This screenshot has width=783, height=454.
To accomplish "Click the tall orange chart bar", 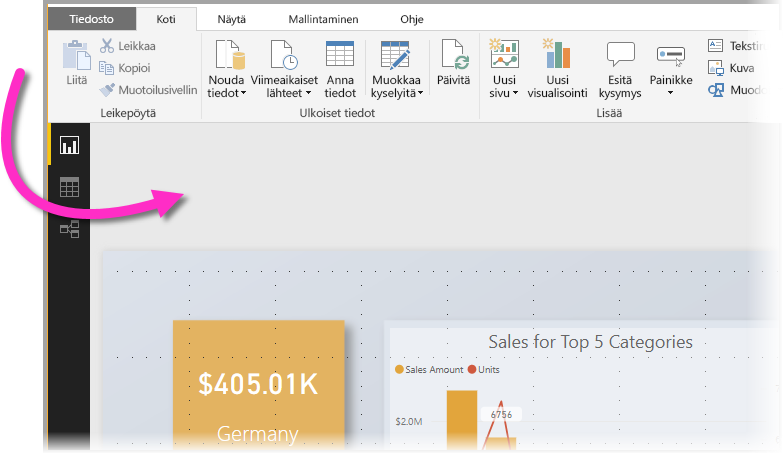I will (462, 420).
